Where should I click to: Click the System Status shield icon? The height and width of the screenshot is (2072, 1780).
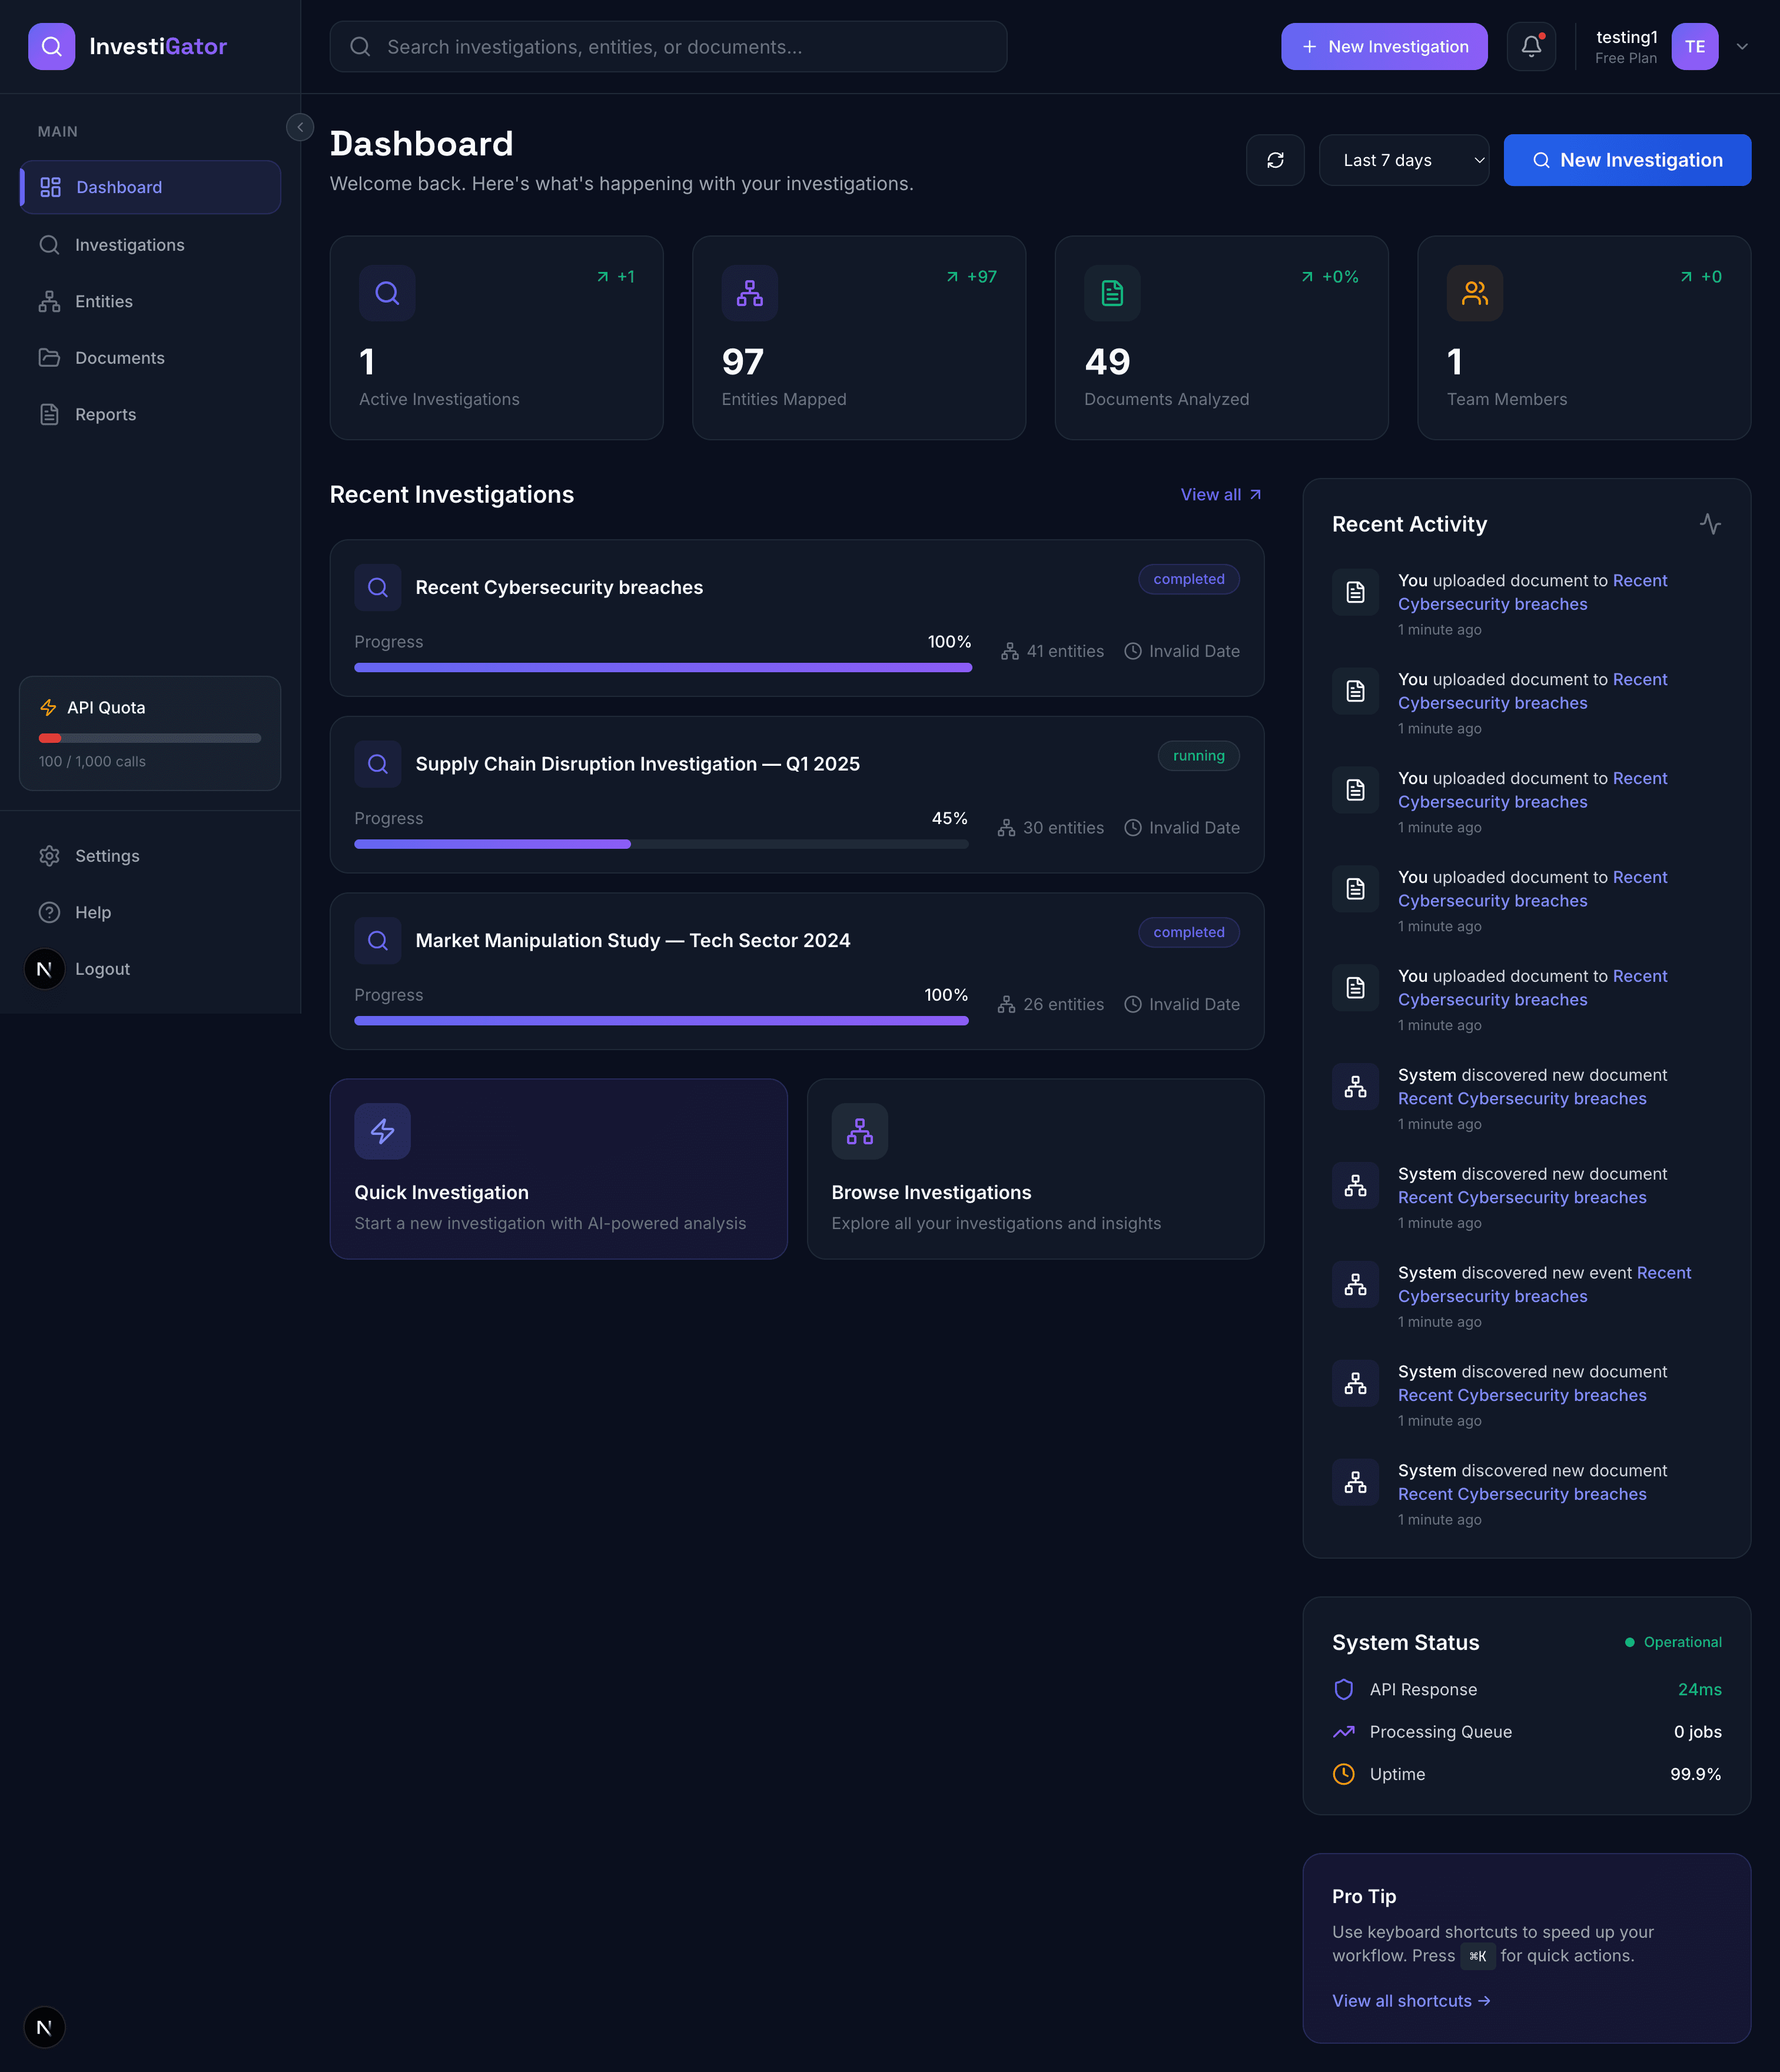click(1343, 1689)
